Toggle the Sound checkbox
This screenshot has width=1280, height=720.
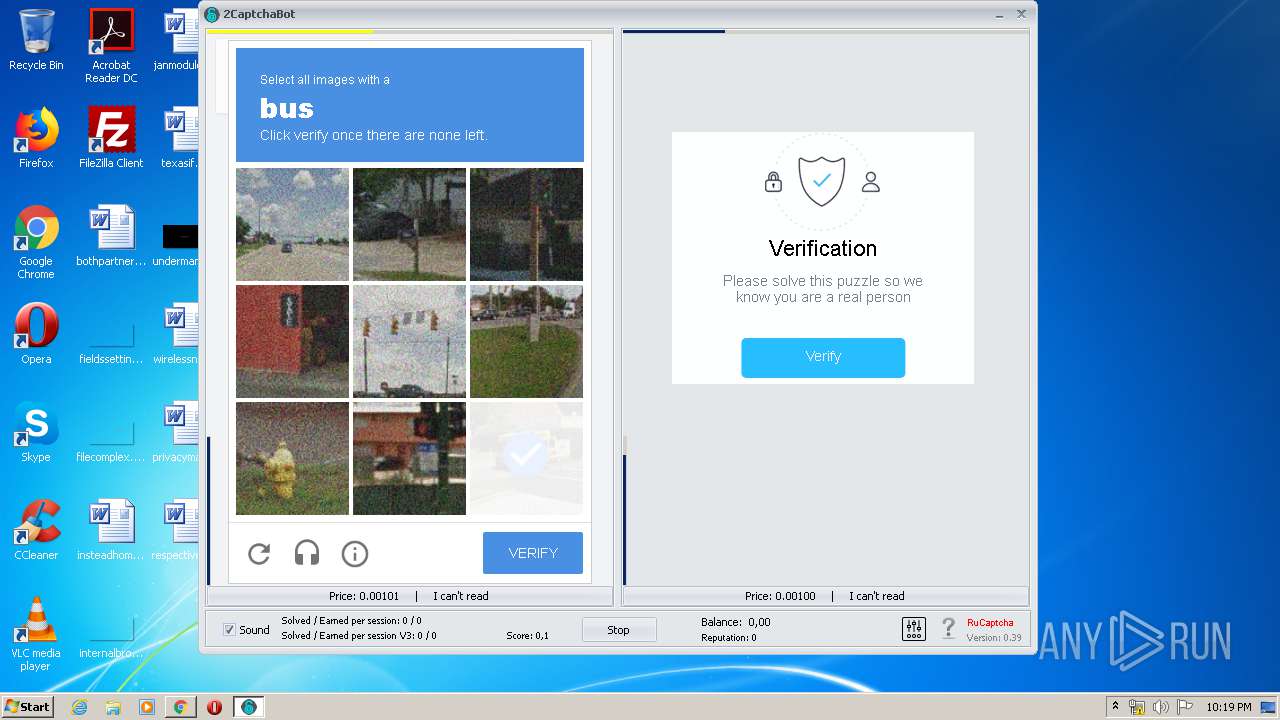(x=229, y=630)
